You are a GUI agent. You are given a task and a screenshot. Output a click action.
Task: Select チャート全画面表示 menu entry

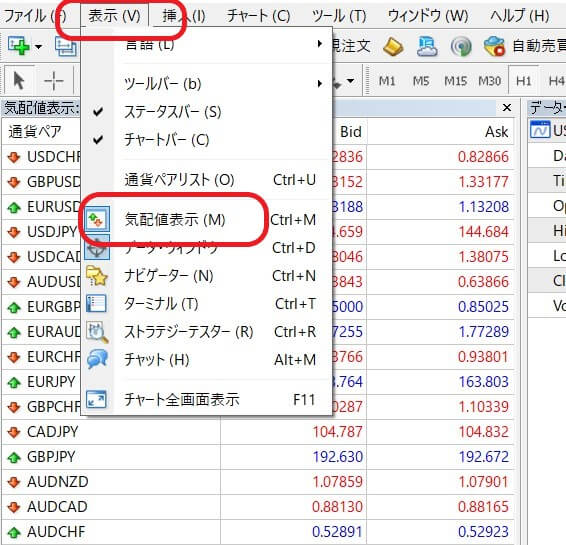(x=206, y=400)
